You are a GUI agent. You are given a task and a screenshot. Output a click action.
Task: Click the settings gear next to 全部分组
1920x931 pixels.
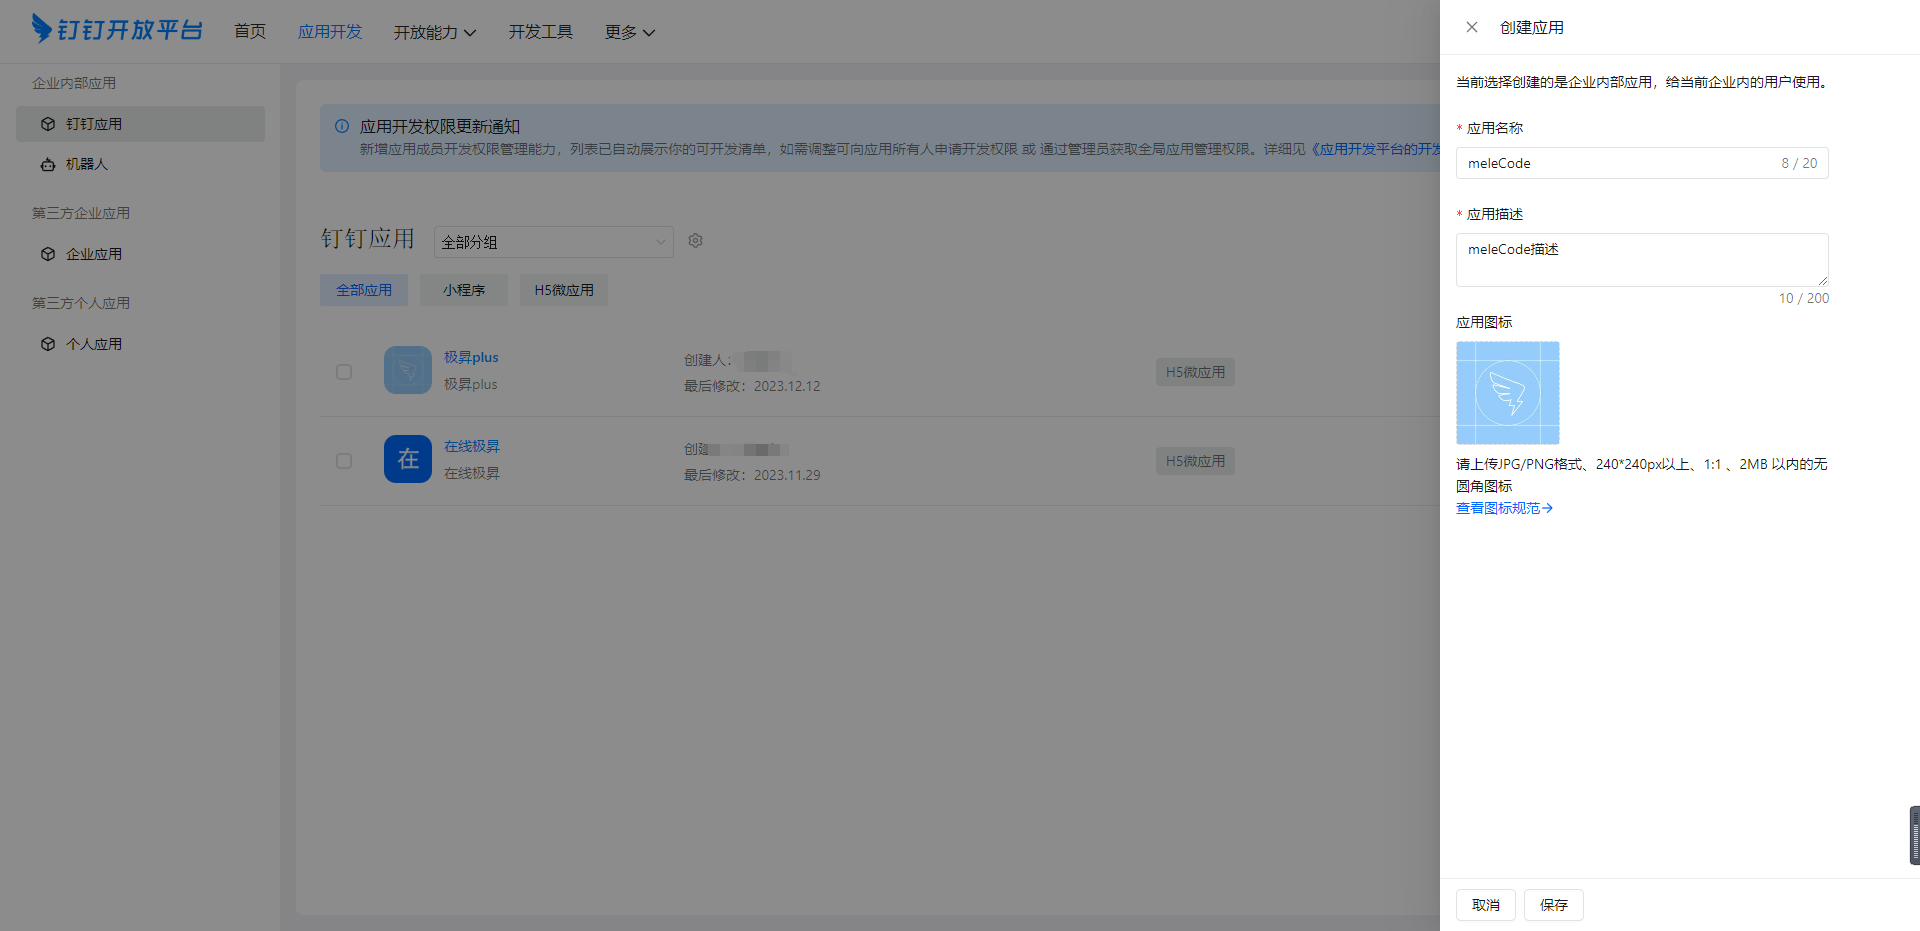(x=696, y=241)
